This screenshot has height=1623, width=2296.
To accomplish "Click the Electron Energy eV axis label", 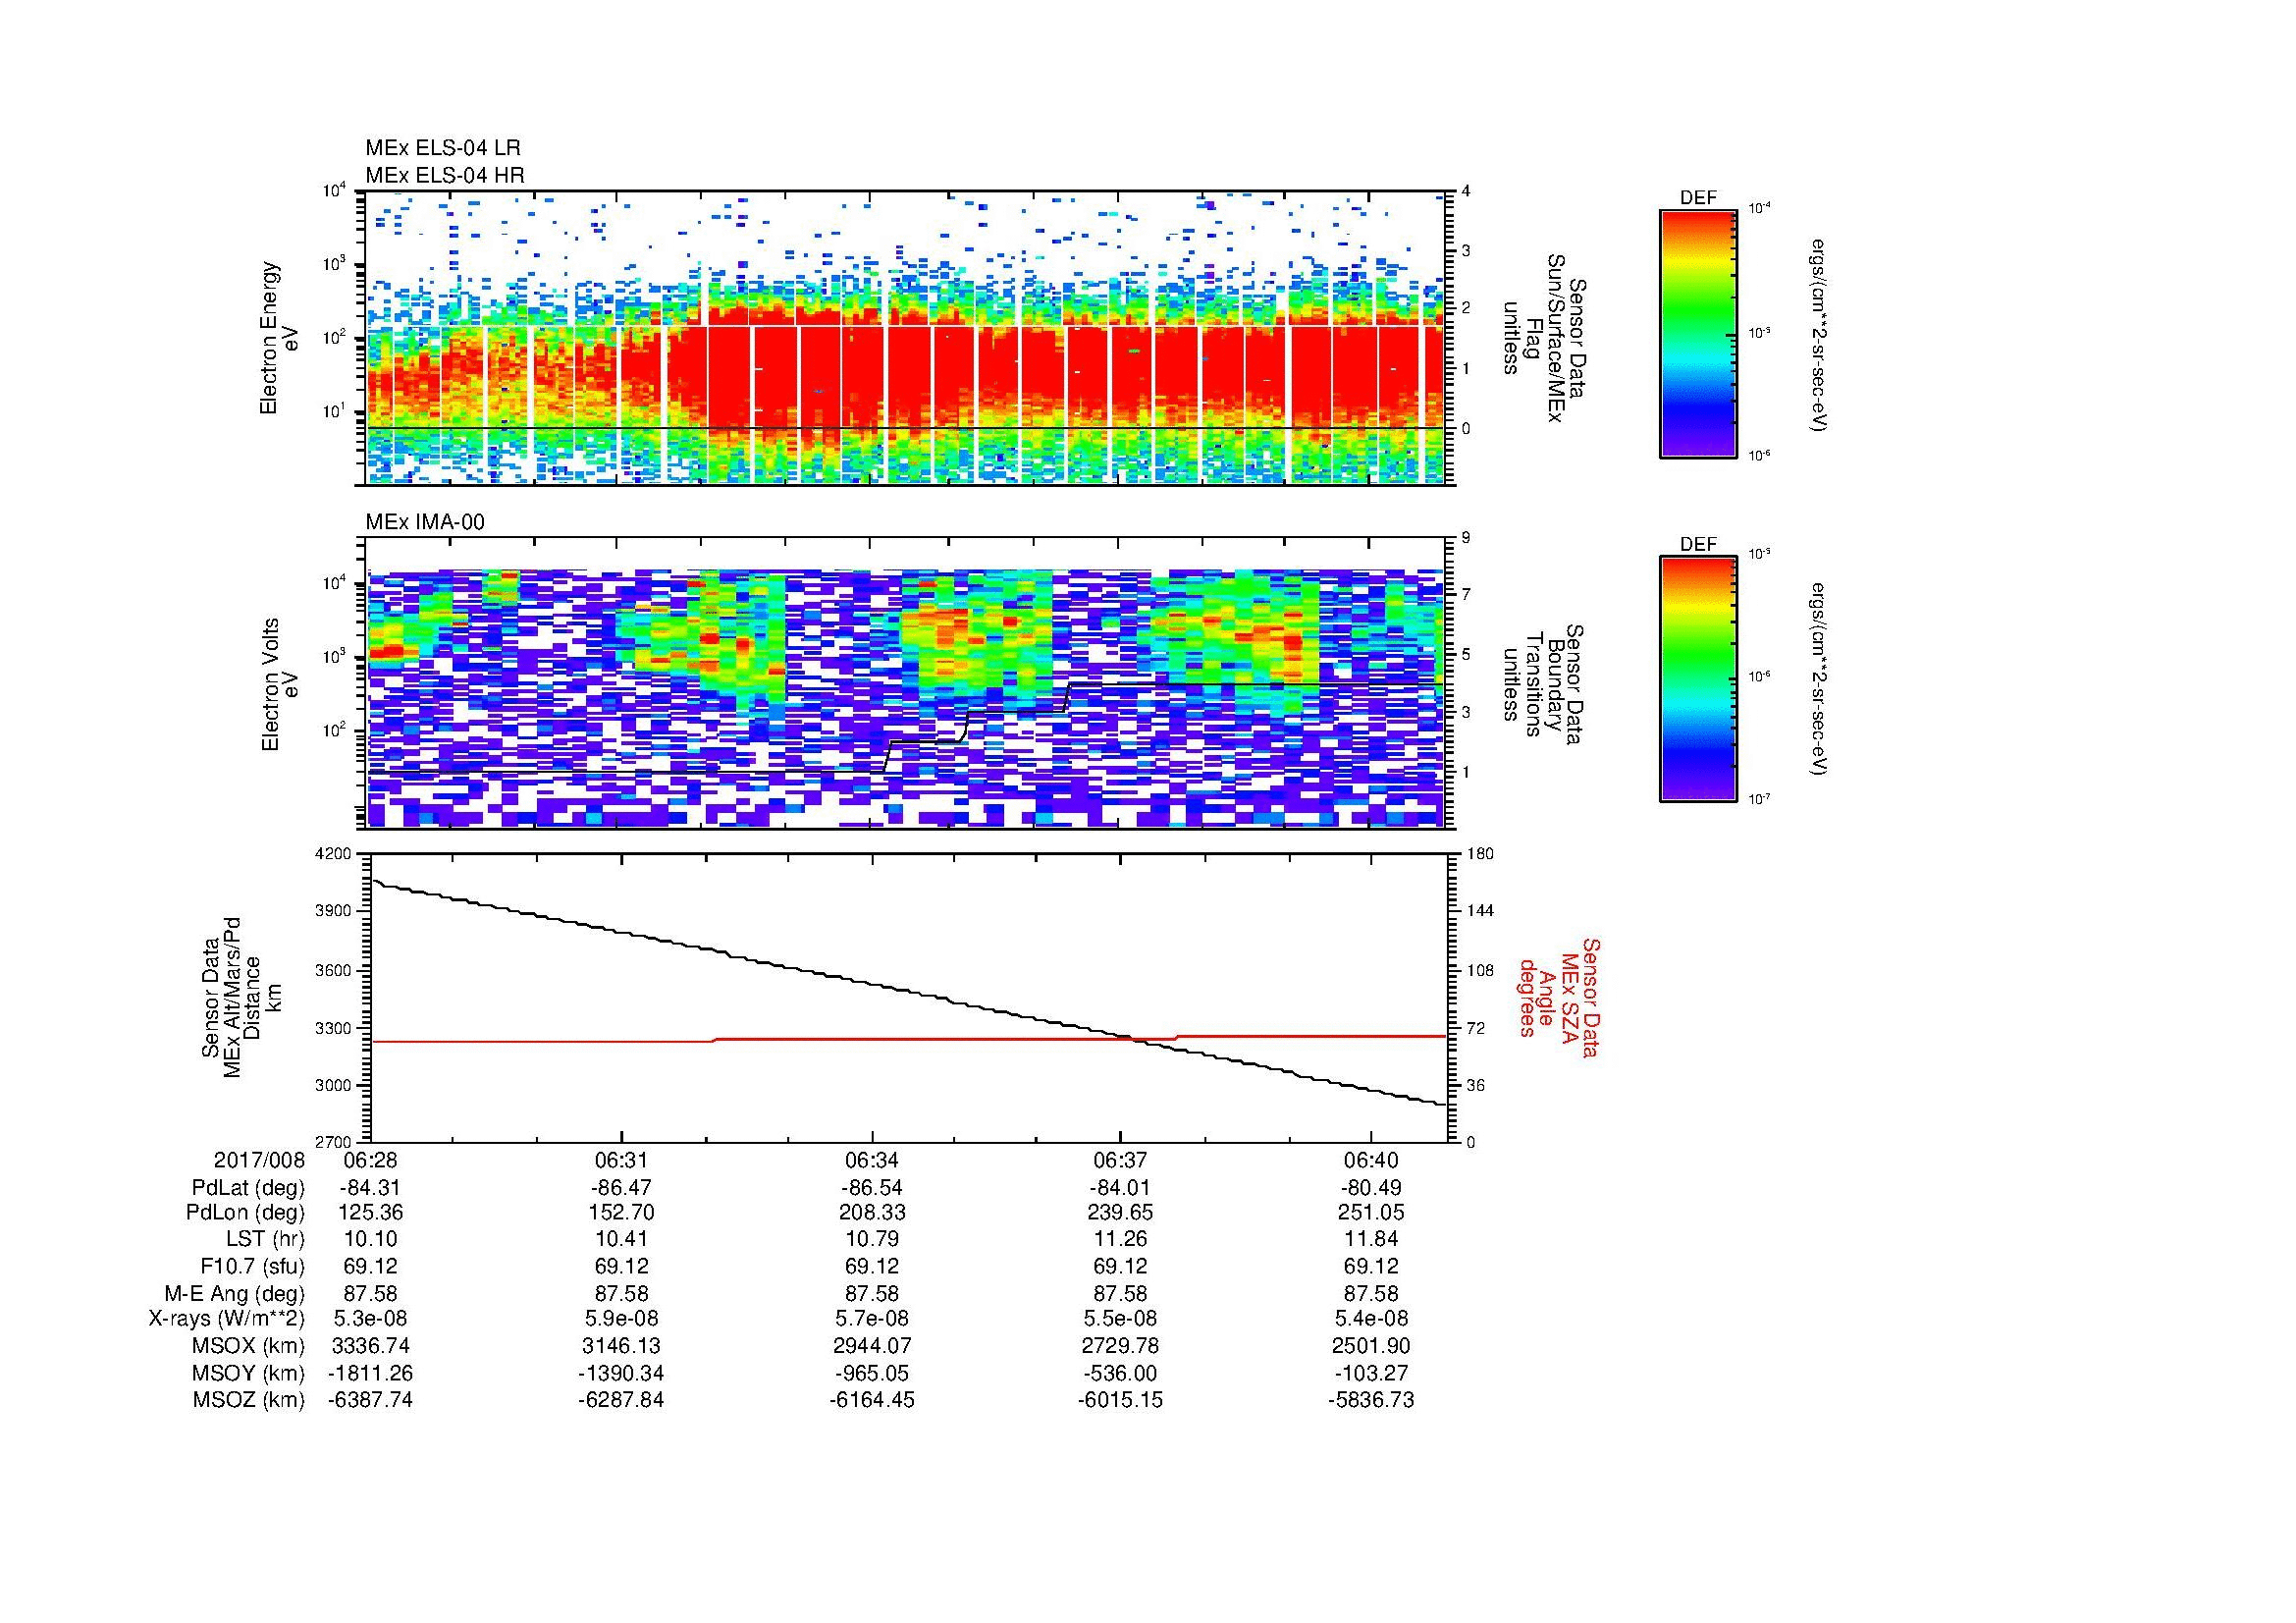I will pos(279,338).
